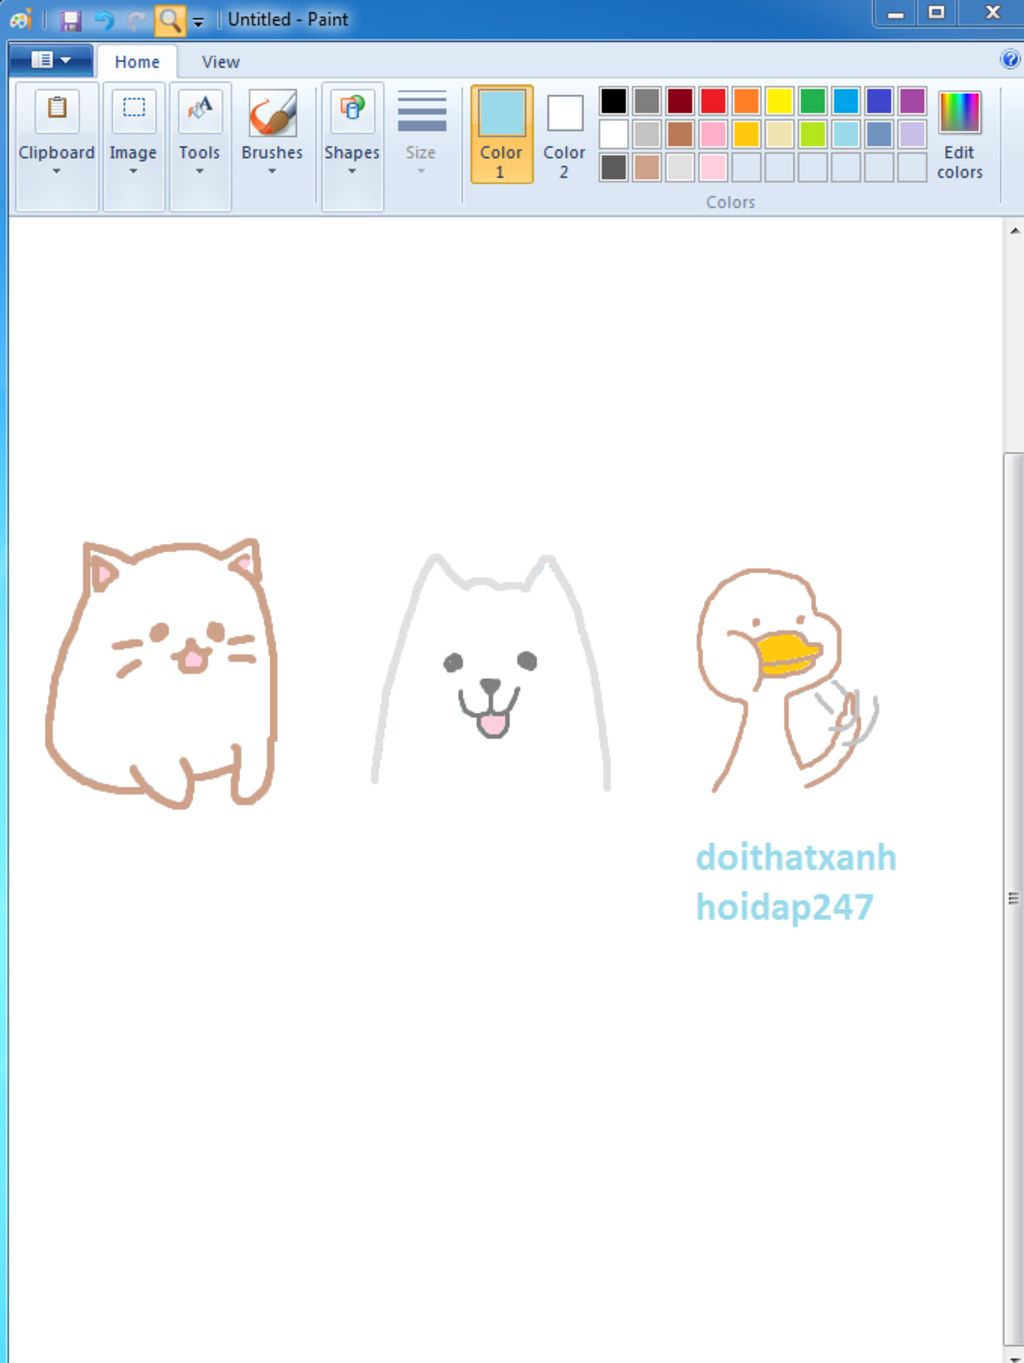Screen dimensions: 1024x1363
Task: Select the Brushes tool icon
Action: tap(272, 112)
